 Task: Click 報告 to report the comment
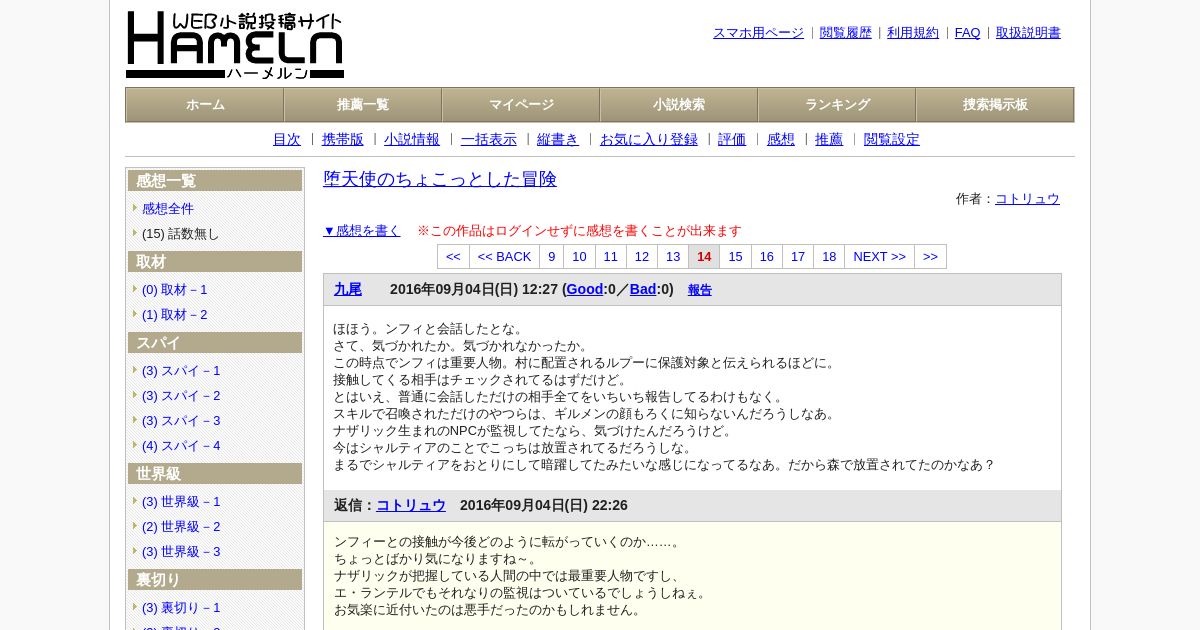click(700, 290)
